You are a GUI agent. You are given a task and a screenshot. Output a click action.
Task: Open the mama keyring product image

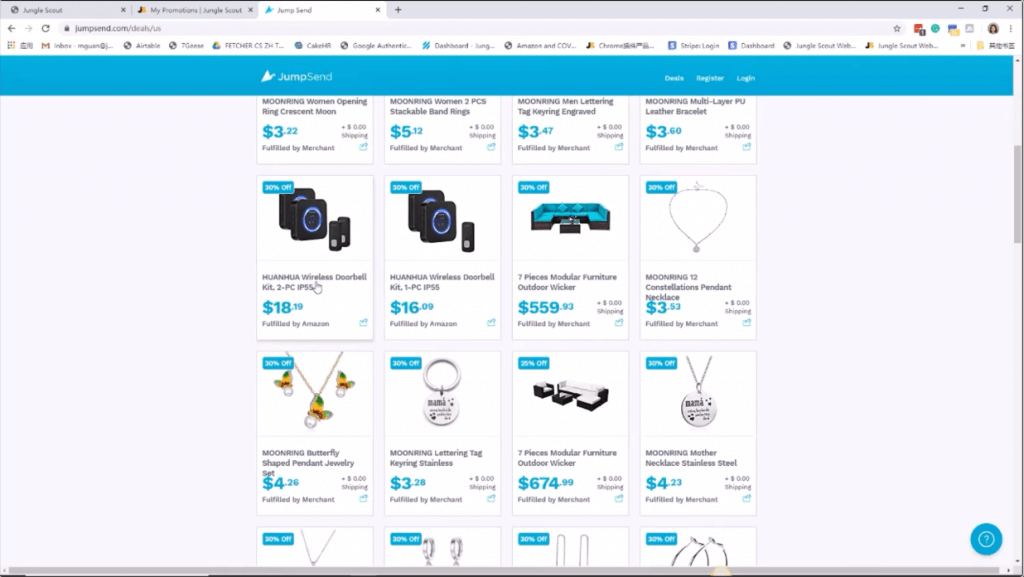[442, 393]
